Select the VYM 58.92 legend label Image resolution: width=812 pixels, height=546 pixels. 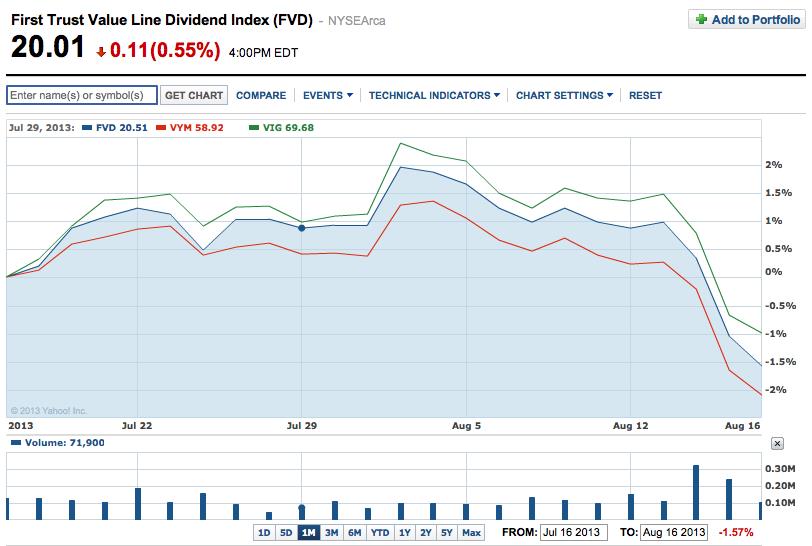point(197,127)
